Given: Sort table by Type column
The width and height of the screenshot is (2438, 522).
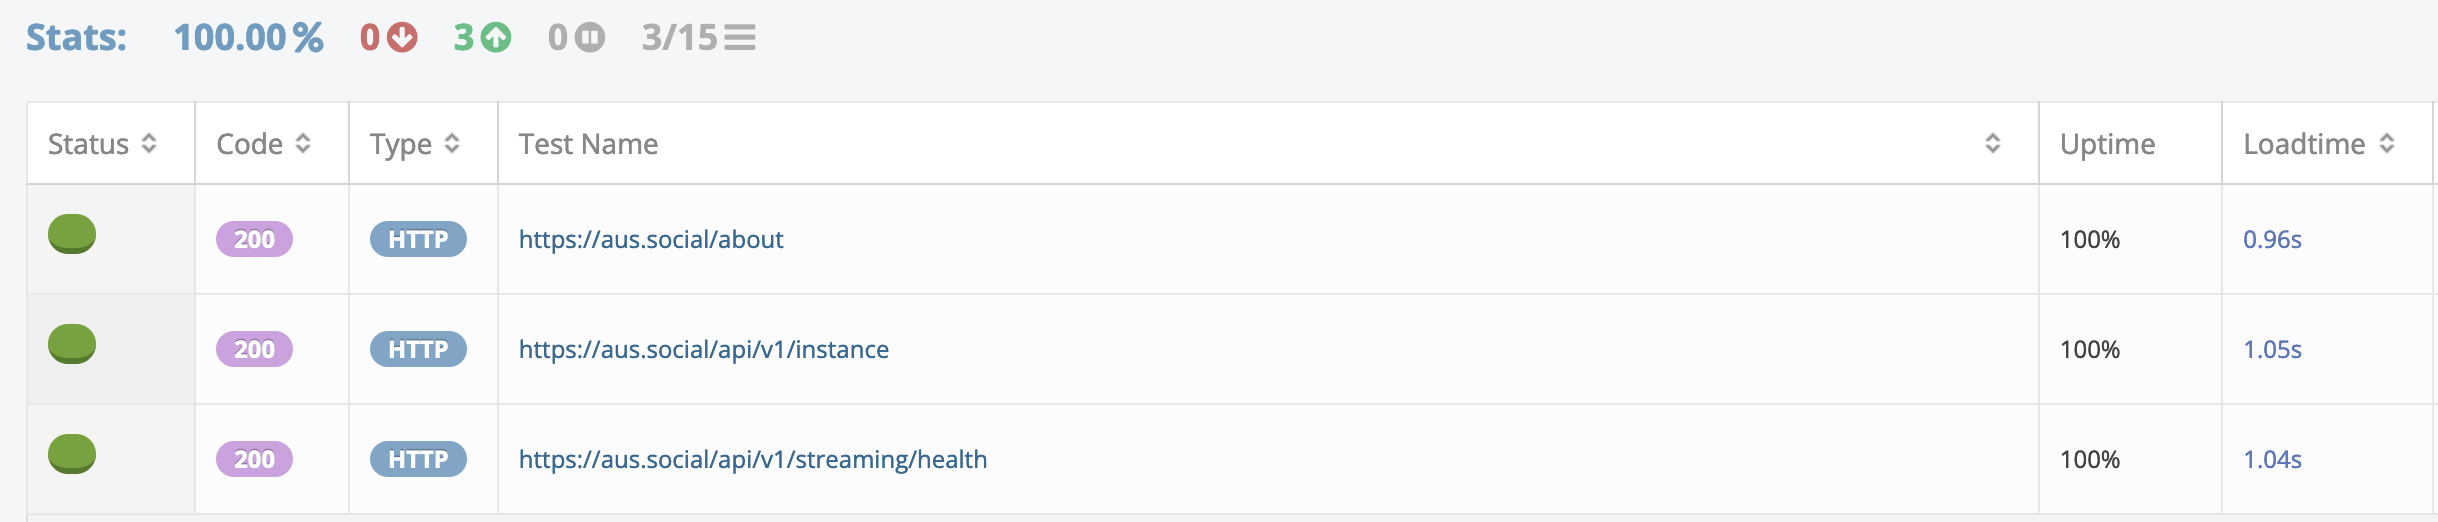Looking at the screenshot, I should [x=452, y=143].
